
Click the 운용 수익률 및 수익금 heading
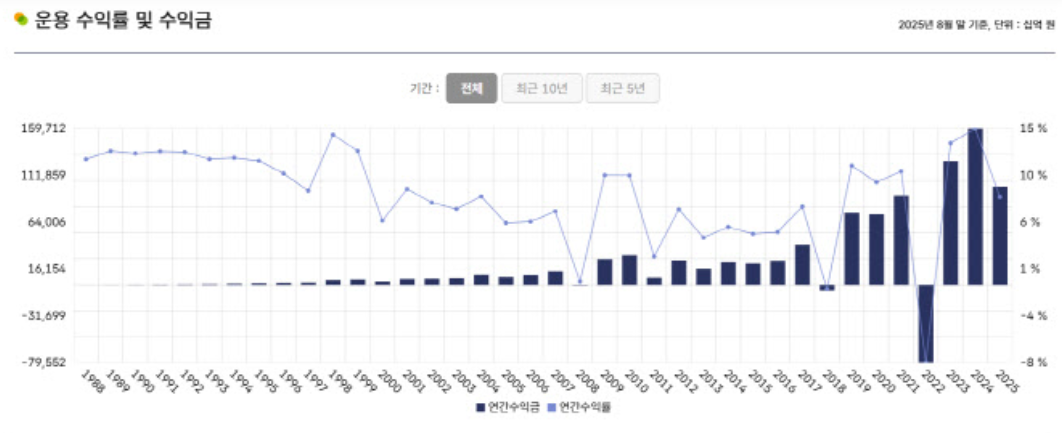pos(123,20)
